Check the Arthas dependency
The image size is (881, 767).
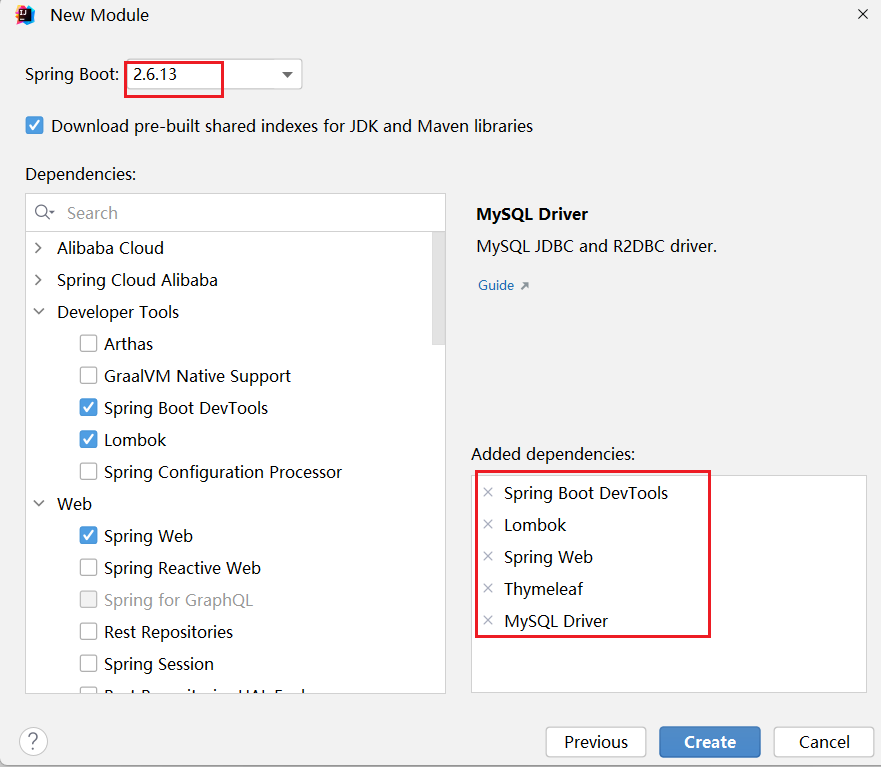click(88, 343)
